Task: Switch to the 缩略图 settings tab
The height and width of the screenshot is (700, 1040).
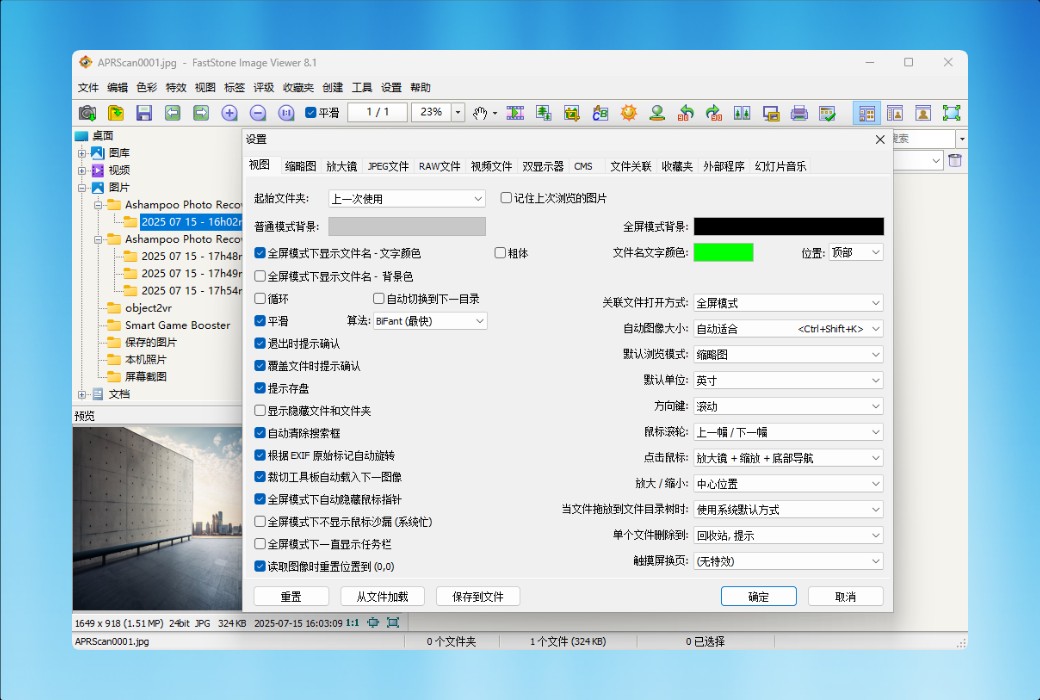Action: point(300,166)
